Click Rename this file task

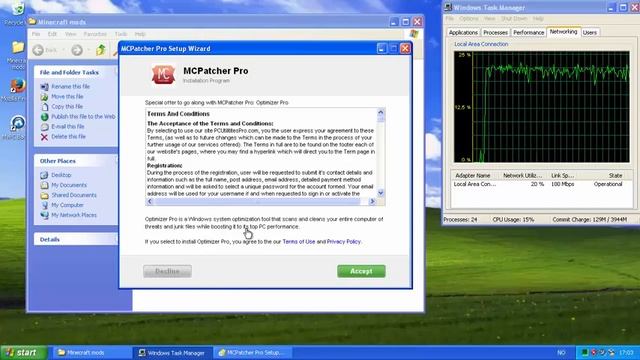pos(70,87)
